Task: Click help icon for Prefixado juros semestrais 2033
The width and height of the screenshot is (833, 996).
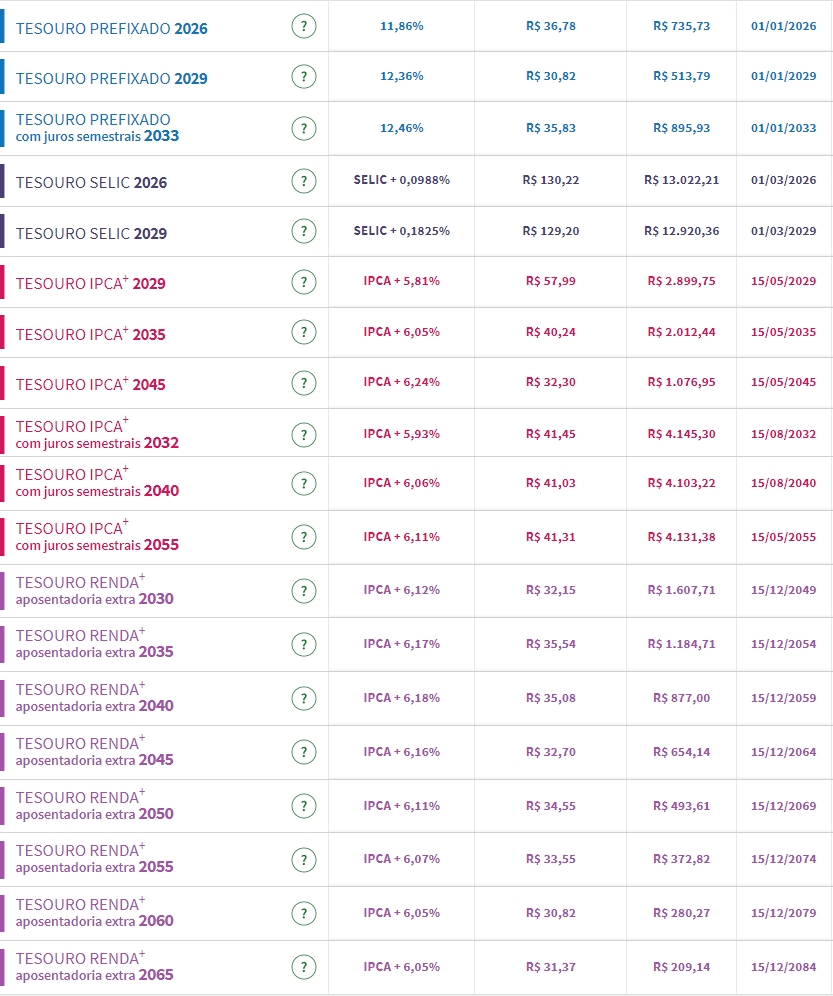Action: tap(304, 128)
